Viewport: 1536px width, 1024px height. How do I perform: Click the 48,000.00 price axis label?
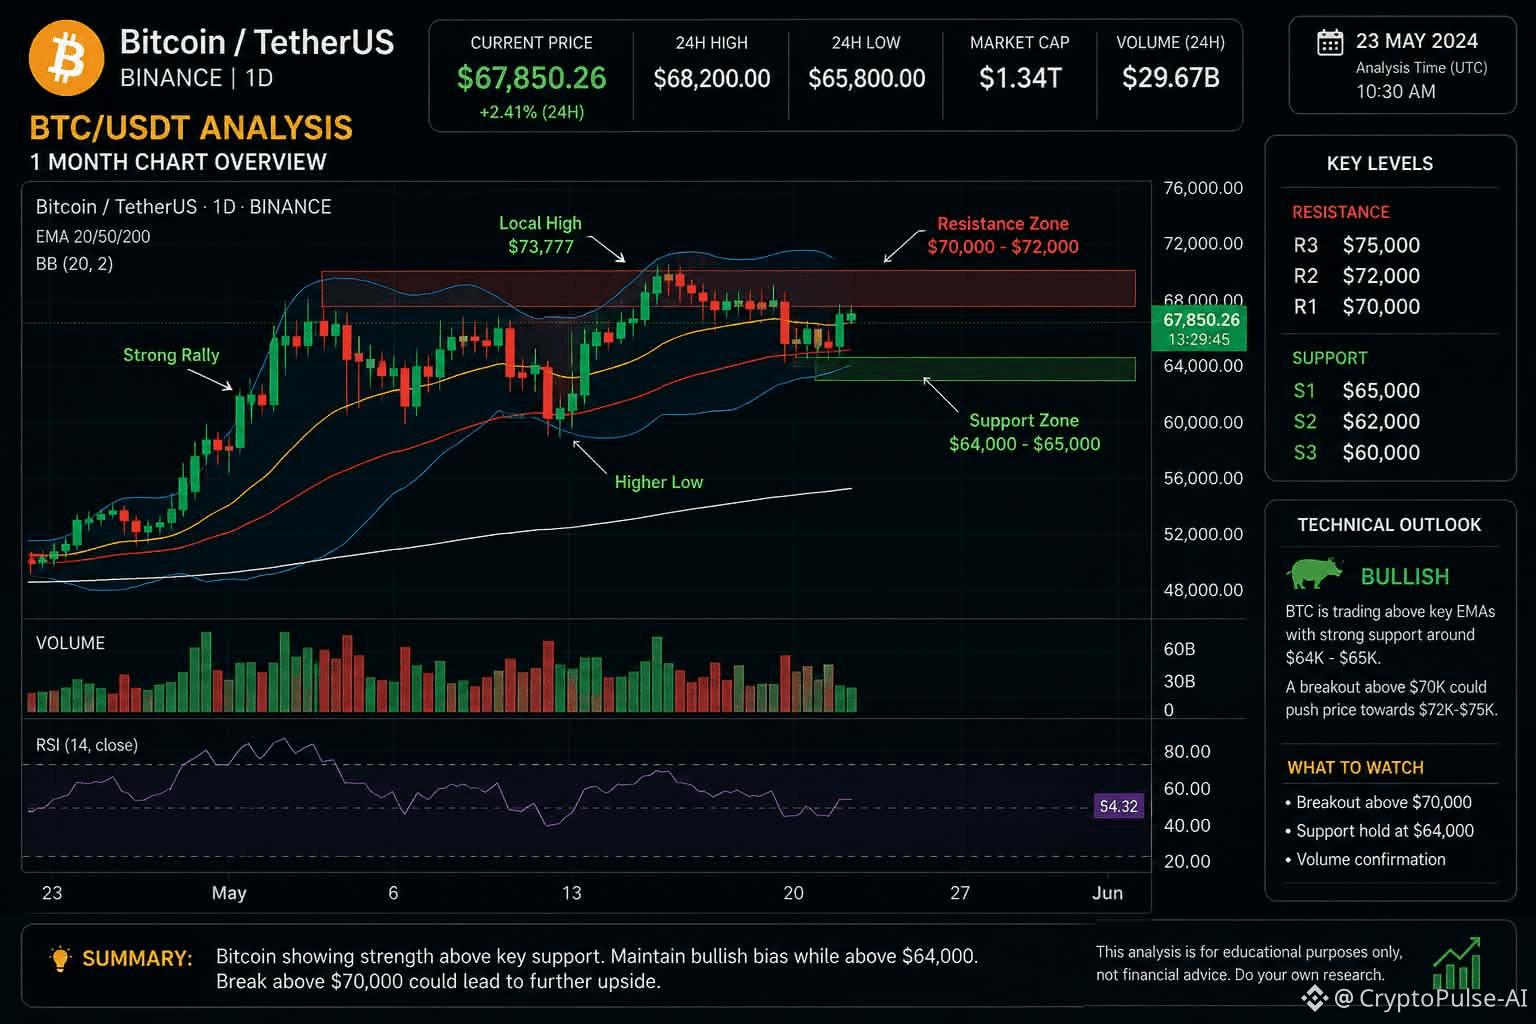(x=1203, y=590)
